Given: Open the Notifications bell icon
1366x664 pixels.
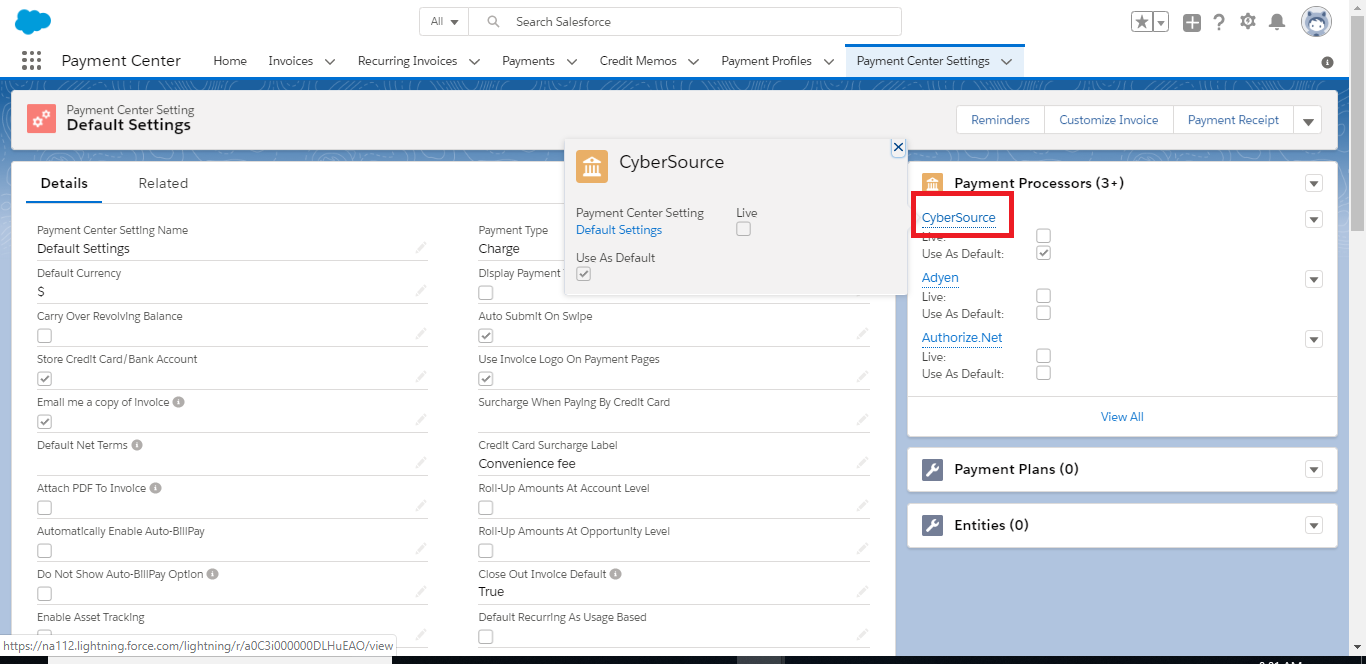Looking at the screenshot, I should click(1277, 22).
